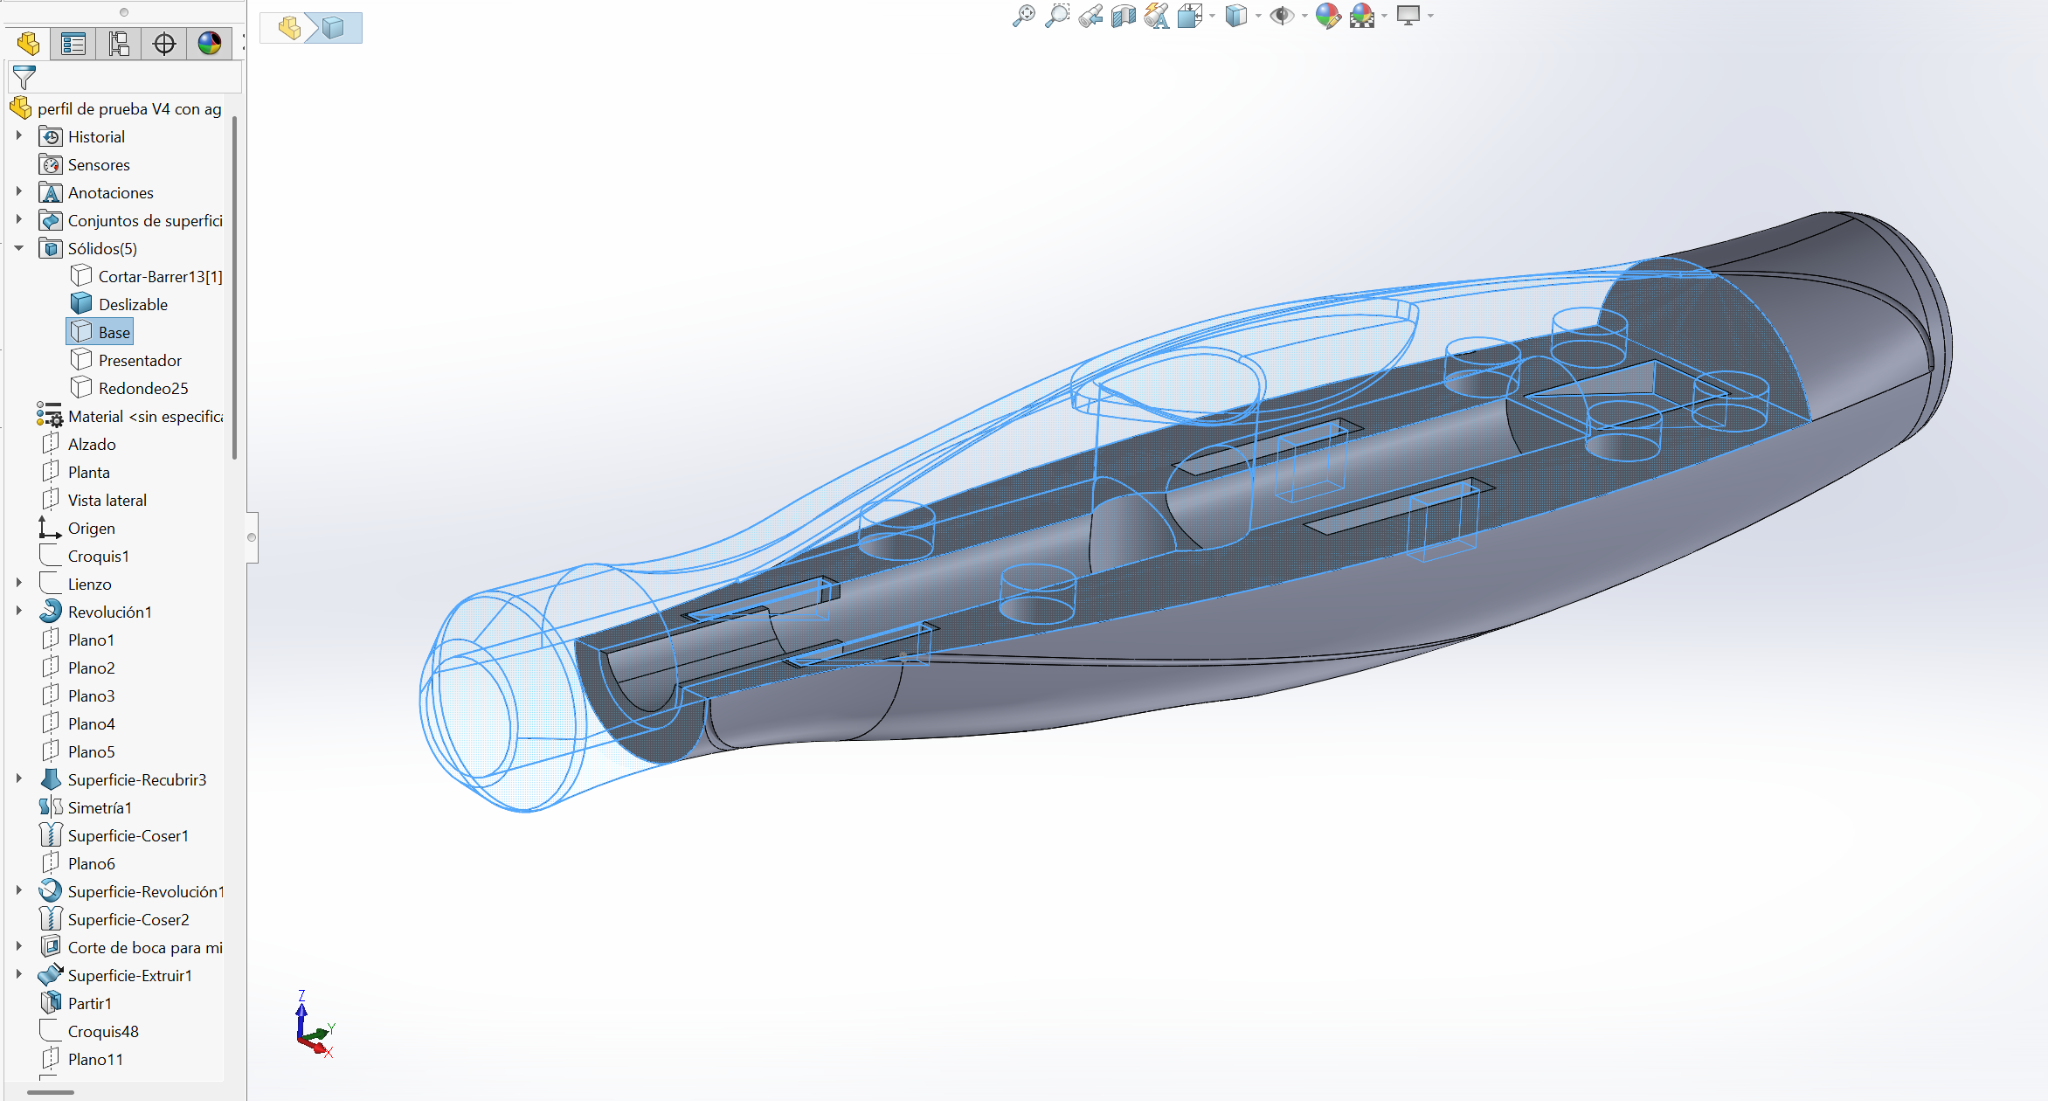This screenshot has width=2048, height=1101.
Task: Click the Edit Appearance icon
Action: point(1328,16)
